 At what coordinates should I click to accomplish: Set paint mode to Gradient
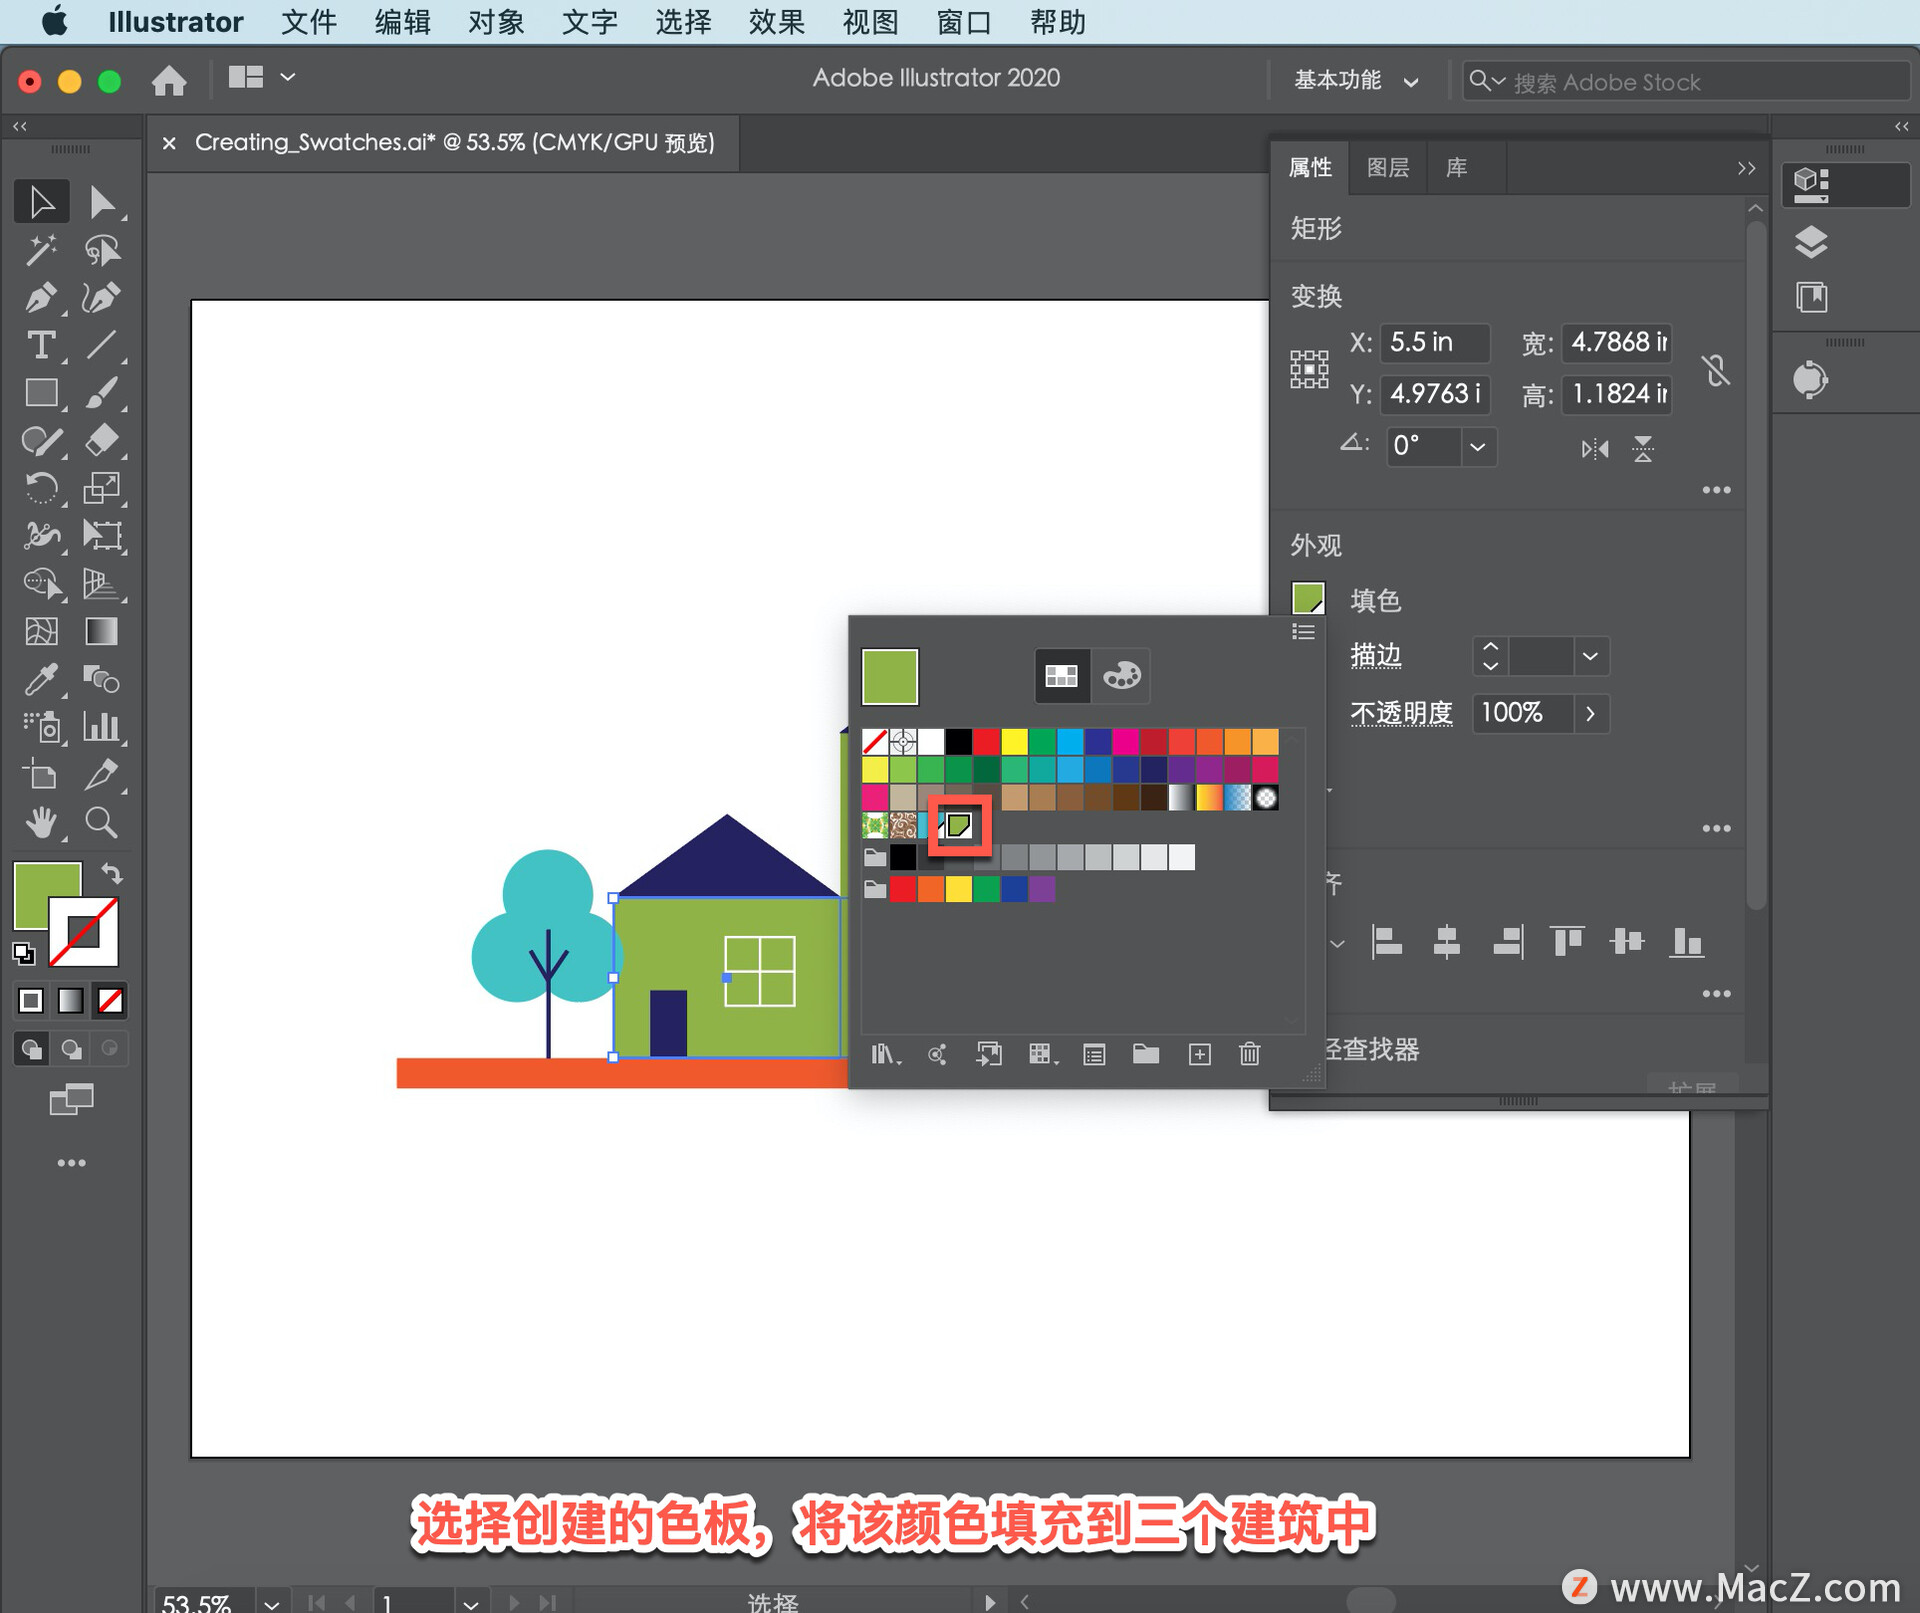pos(70,1000)
